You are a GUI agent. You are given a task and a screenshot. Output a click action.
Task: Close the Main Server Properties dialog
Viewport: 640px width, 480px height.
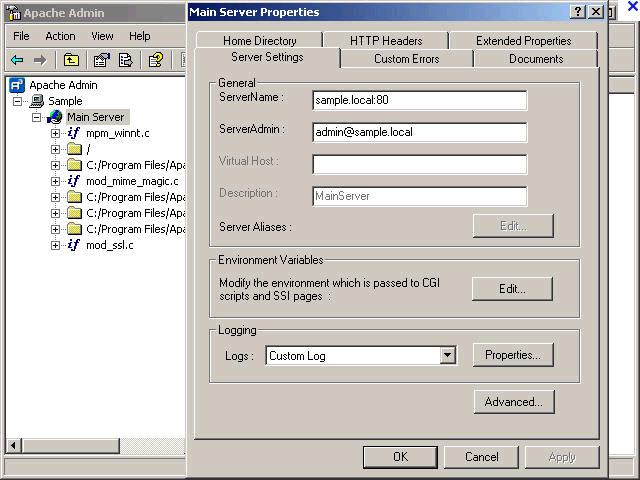pyautogui.click(x=596, y=12)
